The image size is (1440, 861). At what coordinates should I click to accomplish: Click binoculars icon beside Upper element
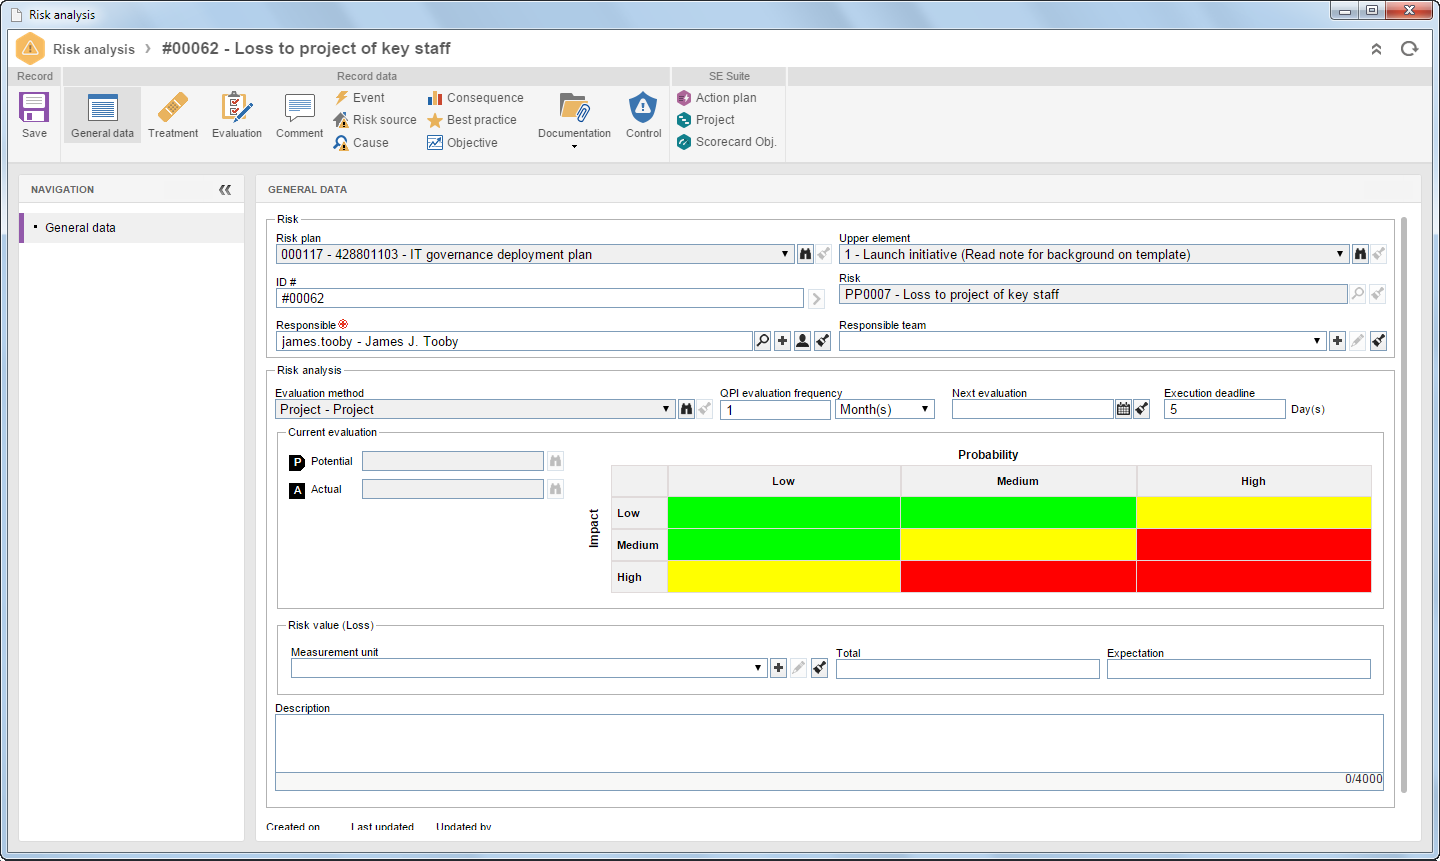pos(1360,254)
